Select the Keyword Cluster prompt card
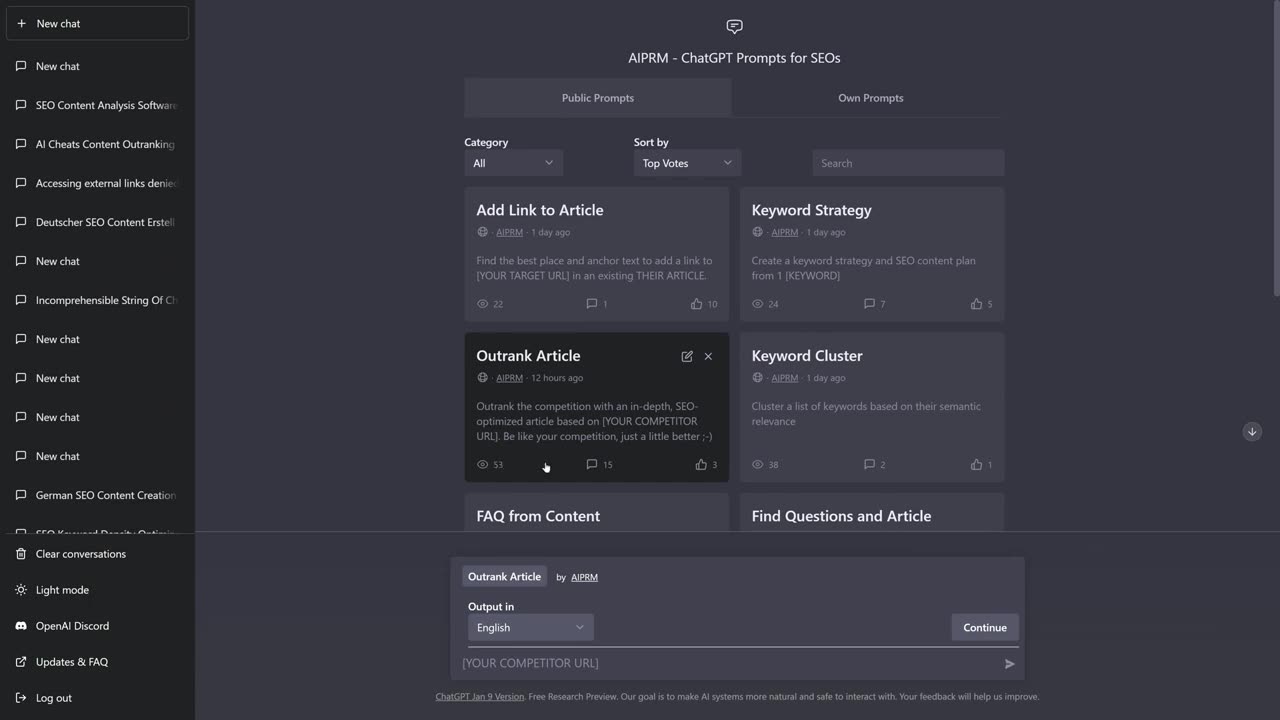This screenshot has width=1280, height=720. coord(872,407)
